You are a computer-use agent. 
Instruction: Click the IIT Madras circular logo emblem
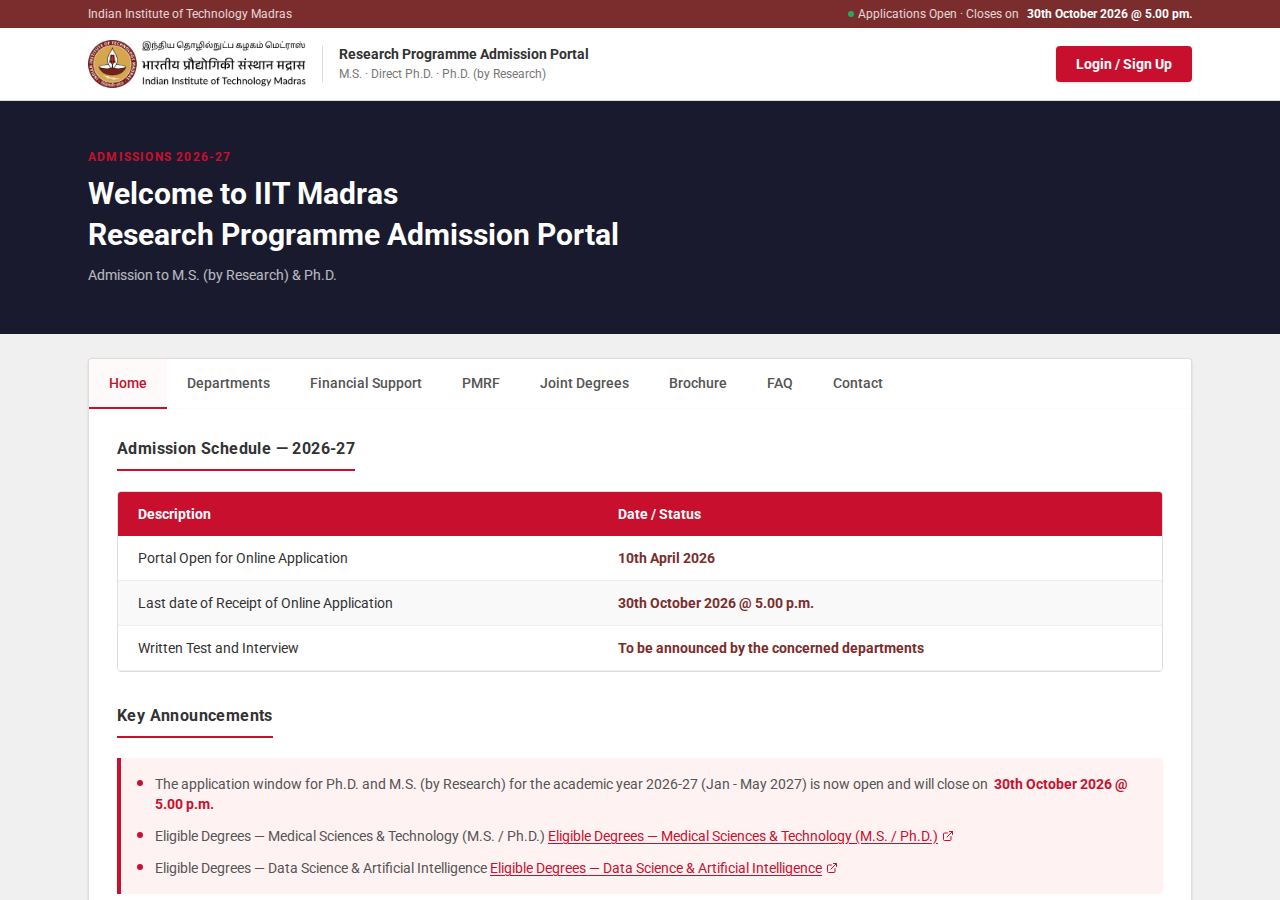112,64
